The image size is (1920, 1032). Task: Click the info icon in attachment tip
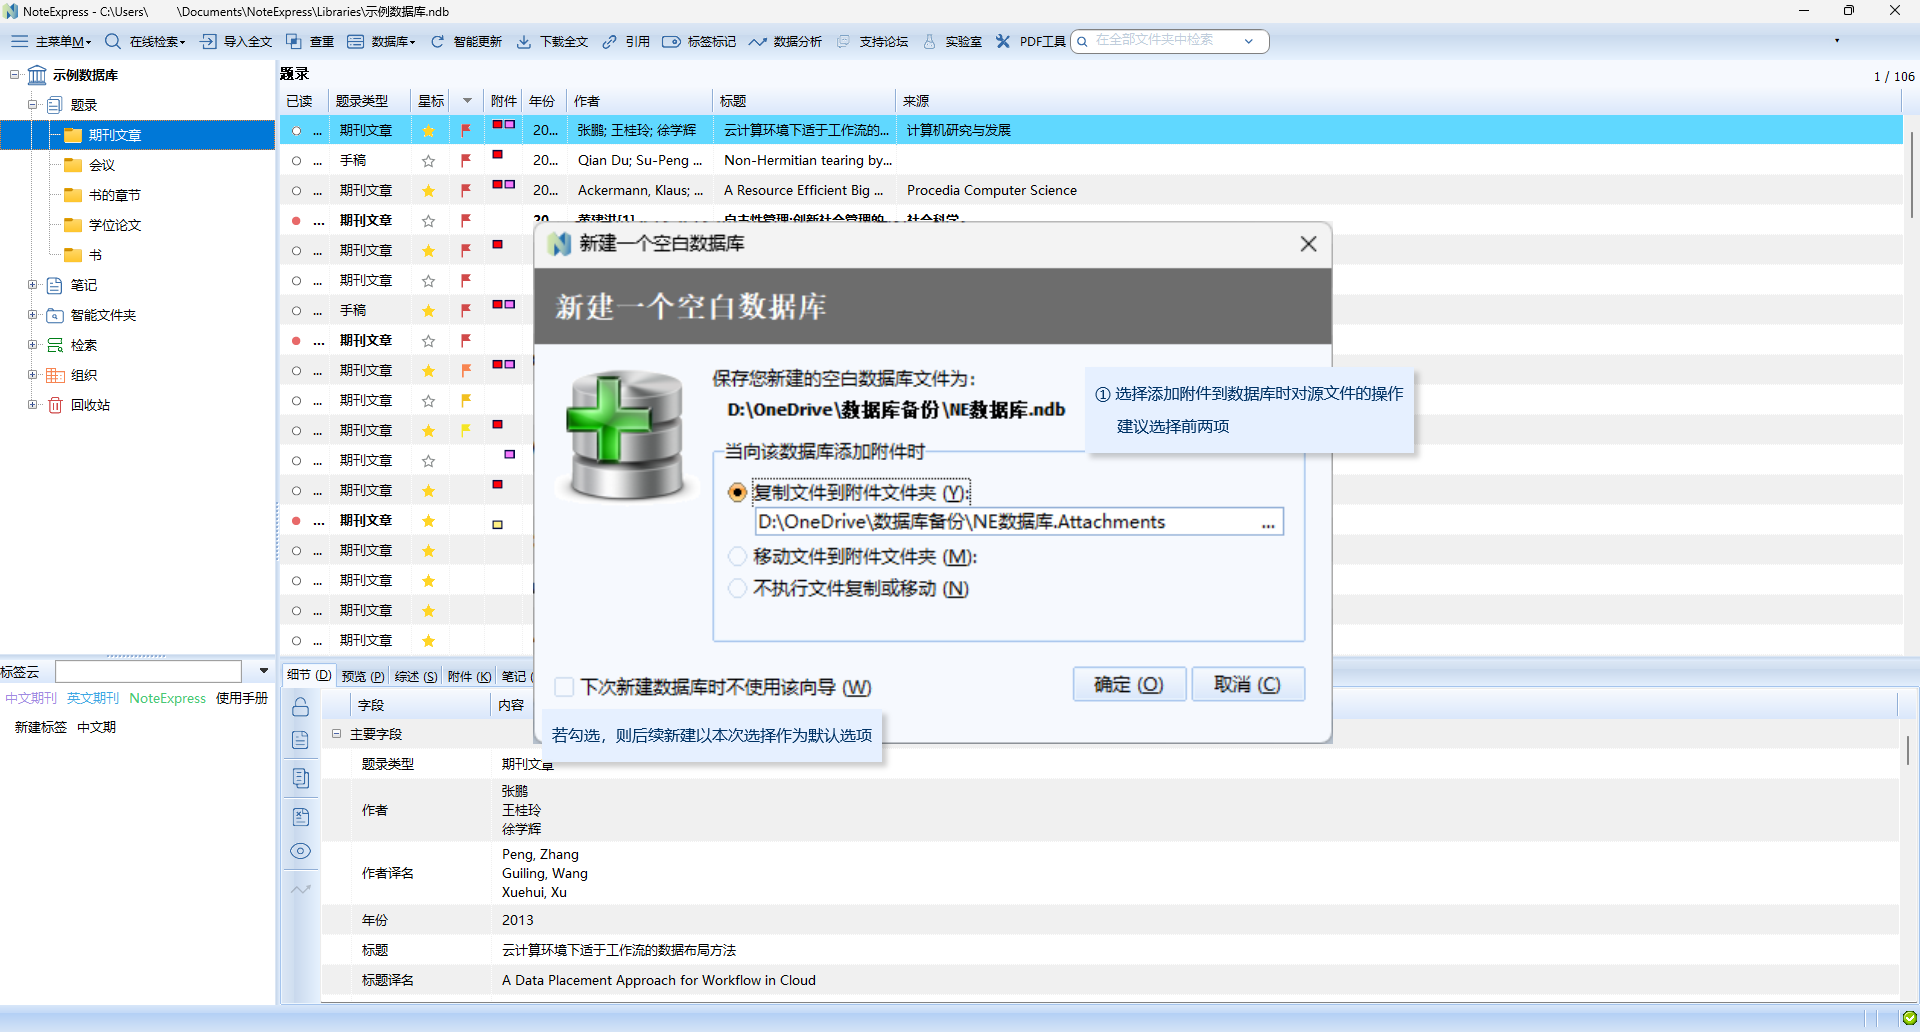(1102, 394)
